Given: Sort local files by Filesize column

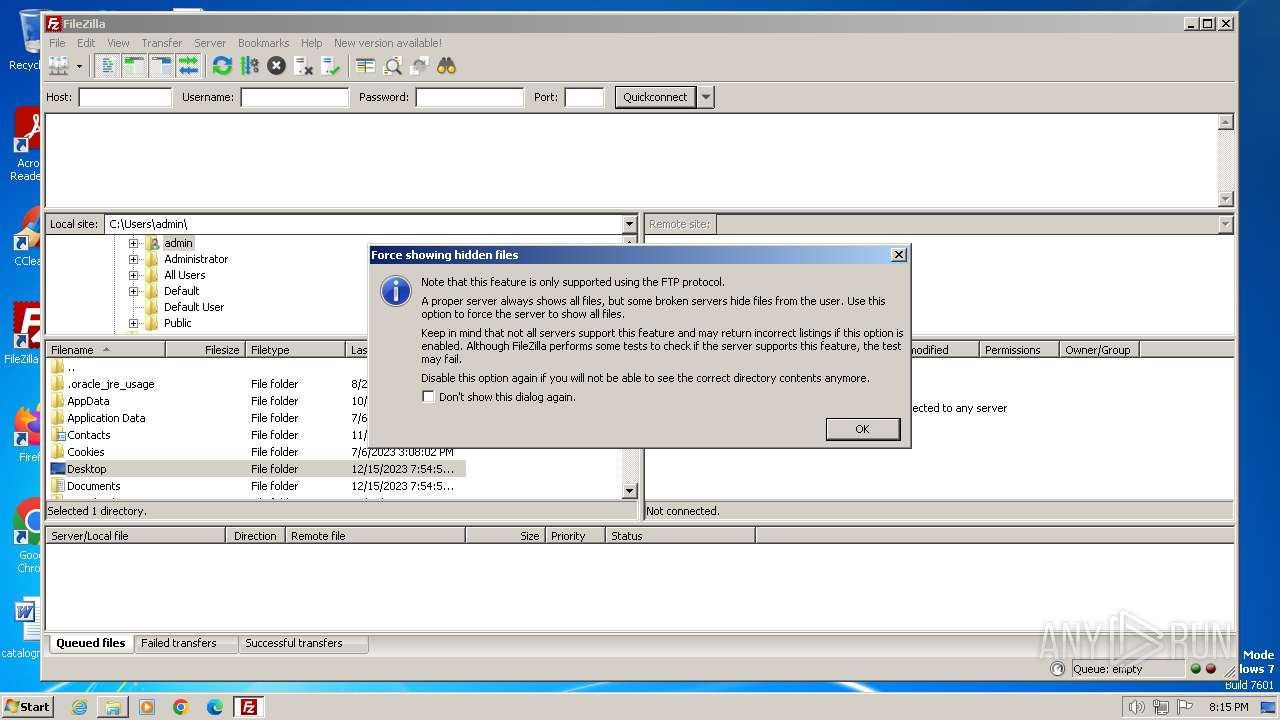Looking at the screenshot, I should tap(205, 350).
